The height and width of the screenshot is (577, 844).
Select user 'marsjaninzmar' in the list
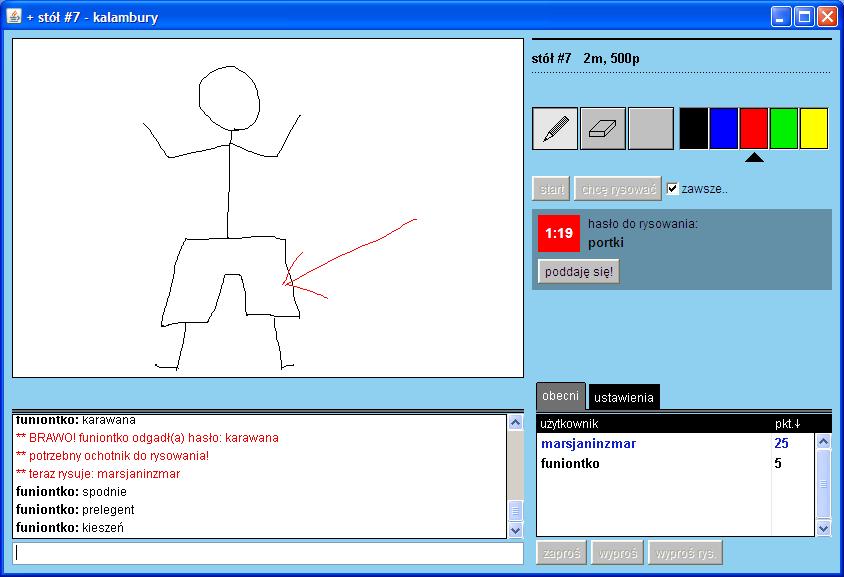[x=588, y=444]
